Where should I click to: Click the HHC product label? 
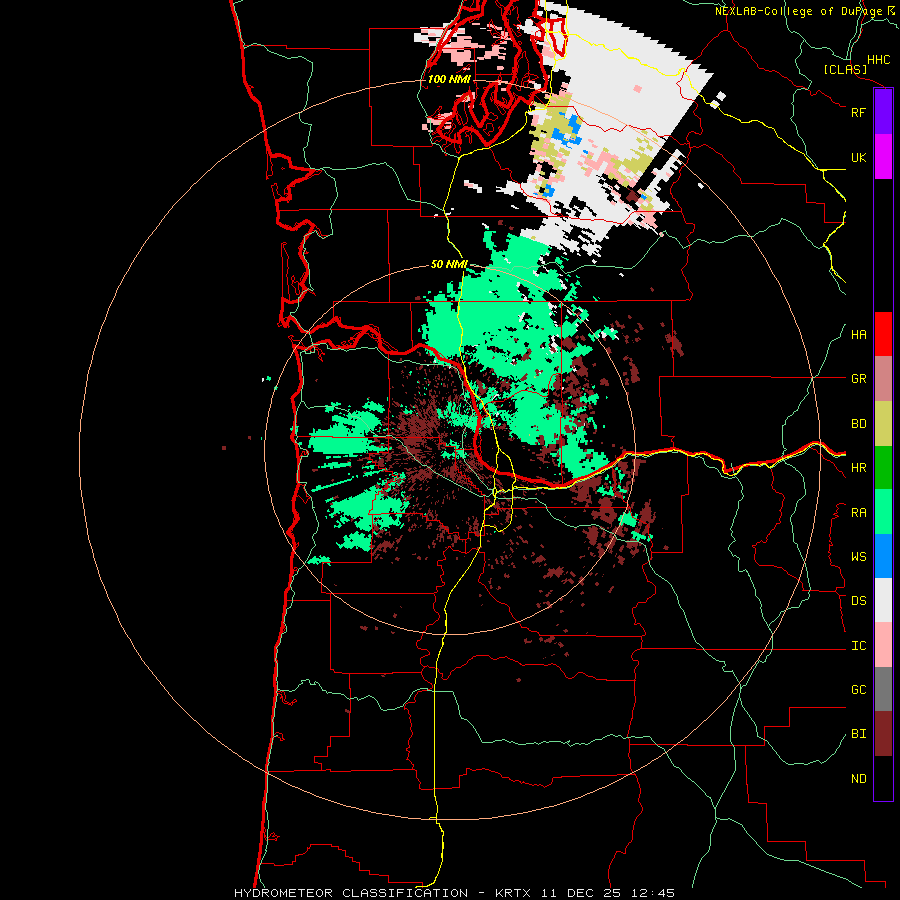pos(879,60)
